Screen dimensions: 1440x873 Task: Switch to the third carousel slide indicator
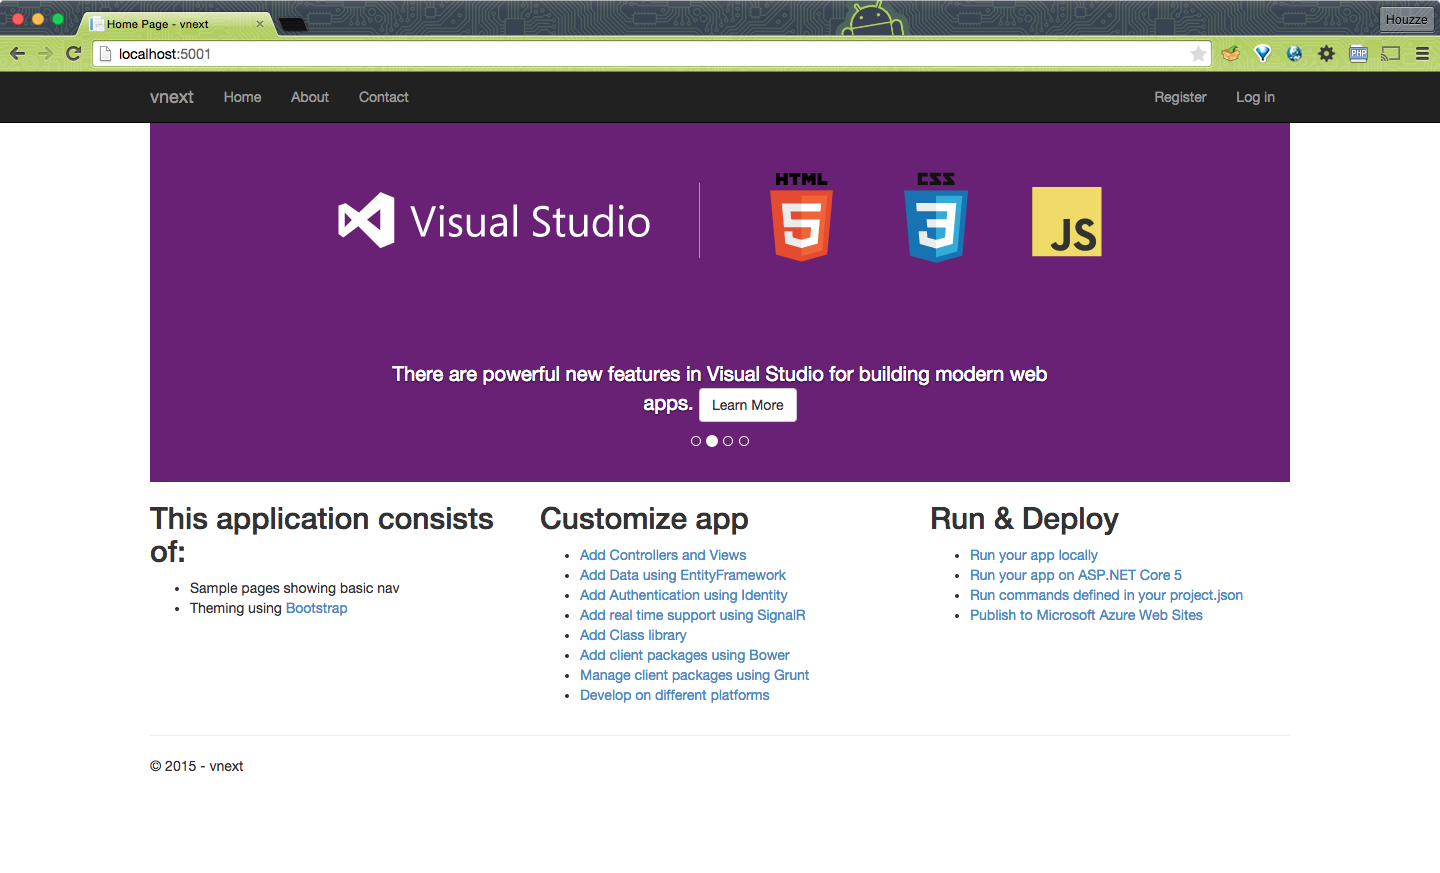point(728,441)
